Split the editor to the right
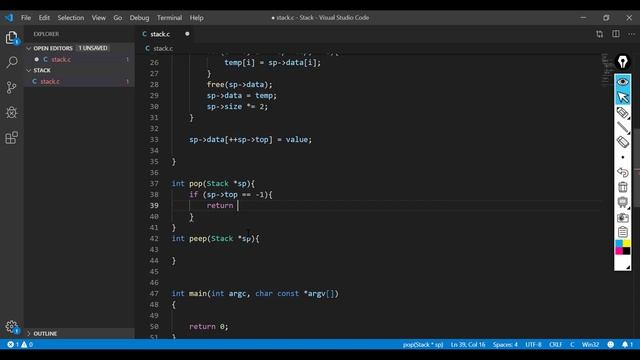The height and width of the screenshot is (360, 640). 616,34
